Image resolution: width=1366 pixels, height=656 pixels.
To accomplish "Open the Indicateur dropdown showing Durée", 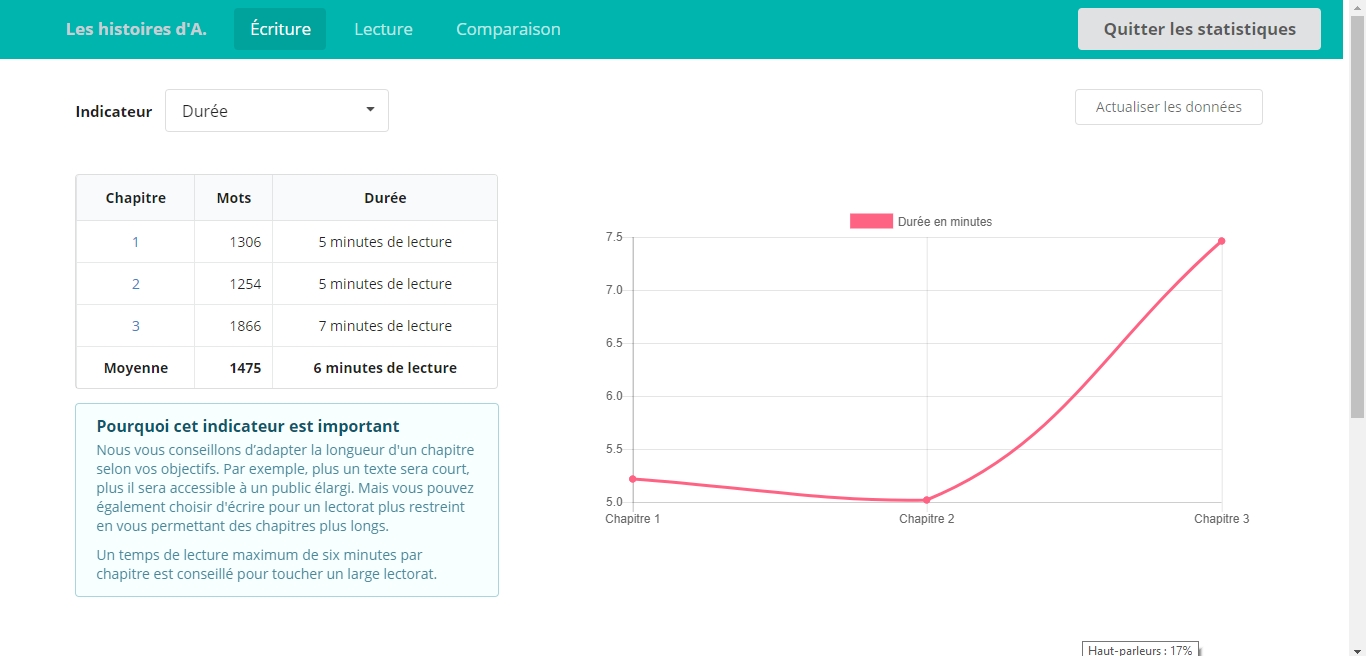I will pyautogui.click(x=276, y=111).
